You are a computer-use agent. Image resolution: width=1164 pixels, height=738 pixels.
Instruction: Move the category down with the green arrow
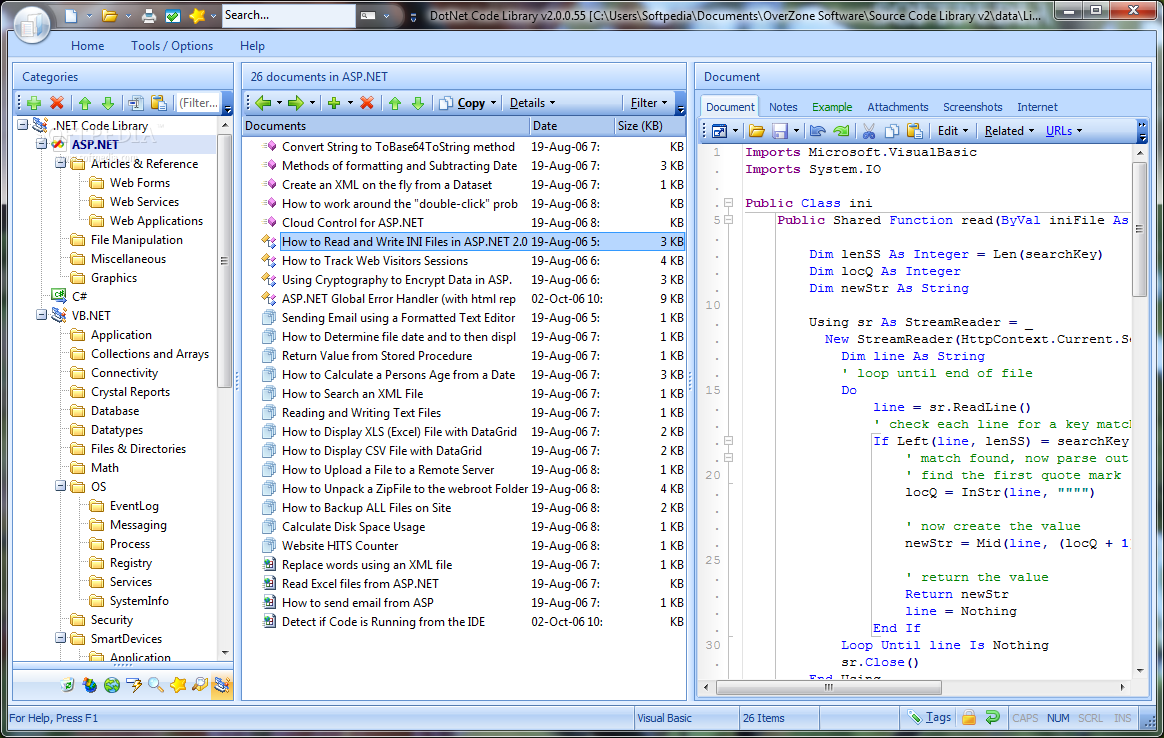pyautogui.click(x=108, y=103)
